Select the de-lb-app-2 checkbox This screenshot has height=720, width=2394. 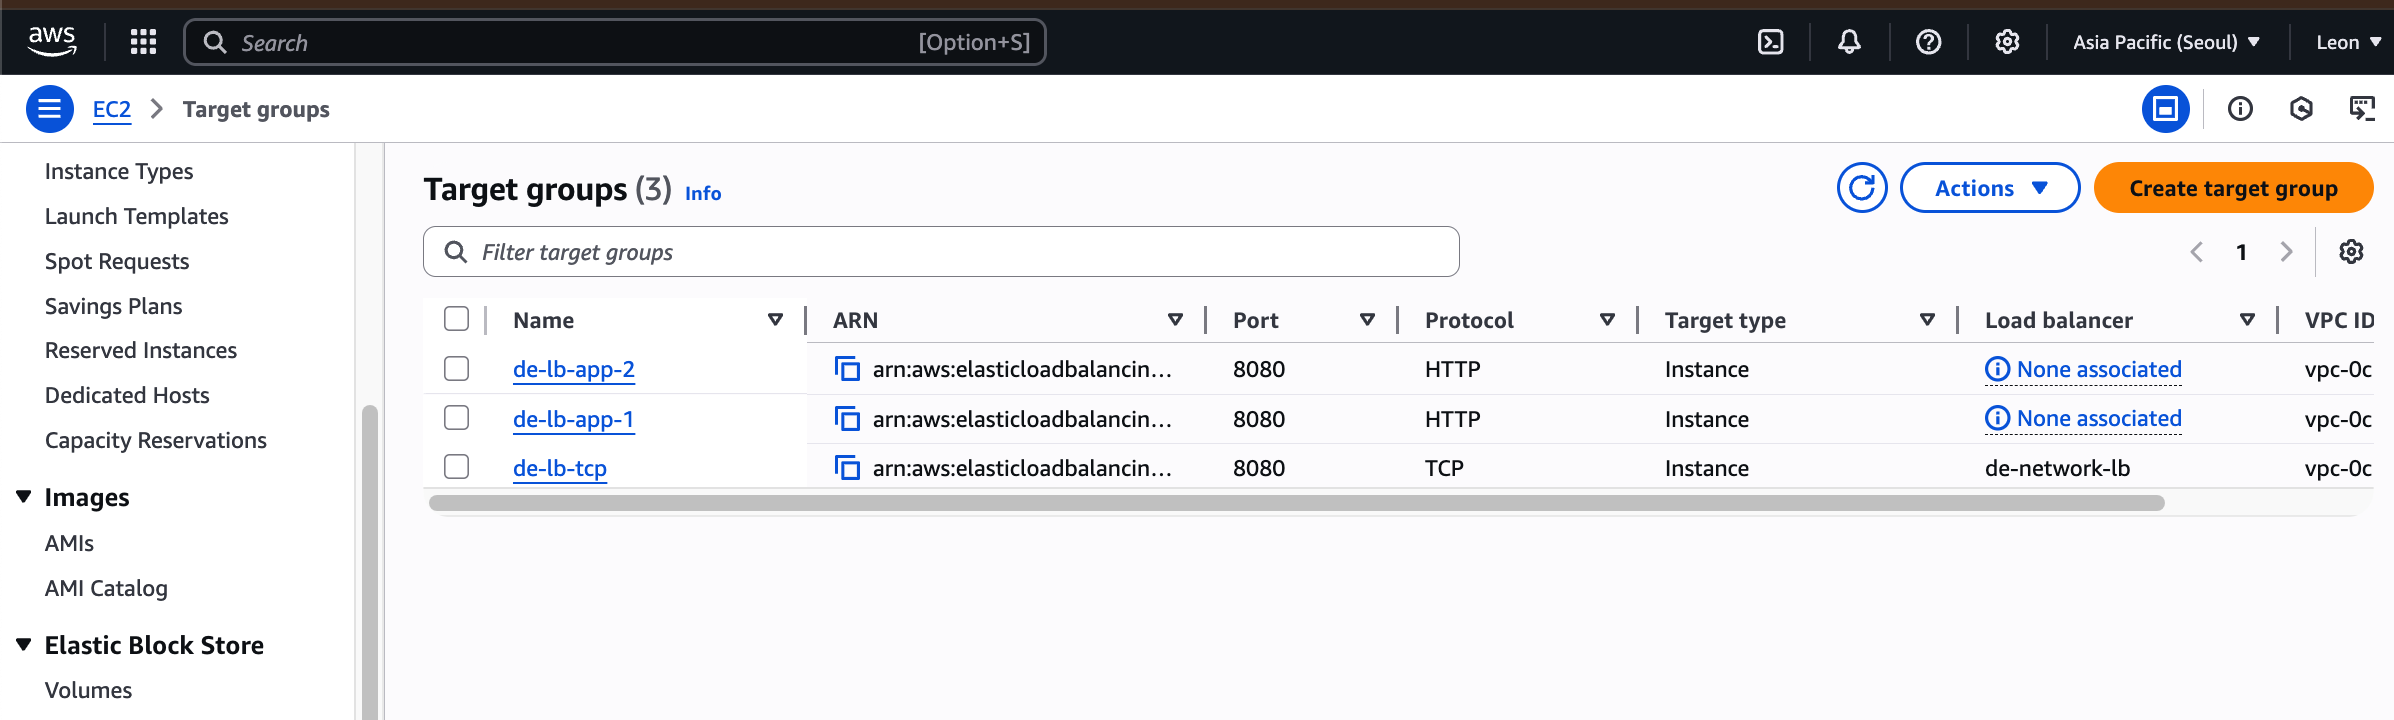(457, 369)
